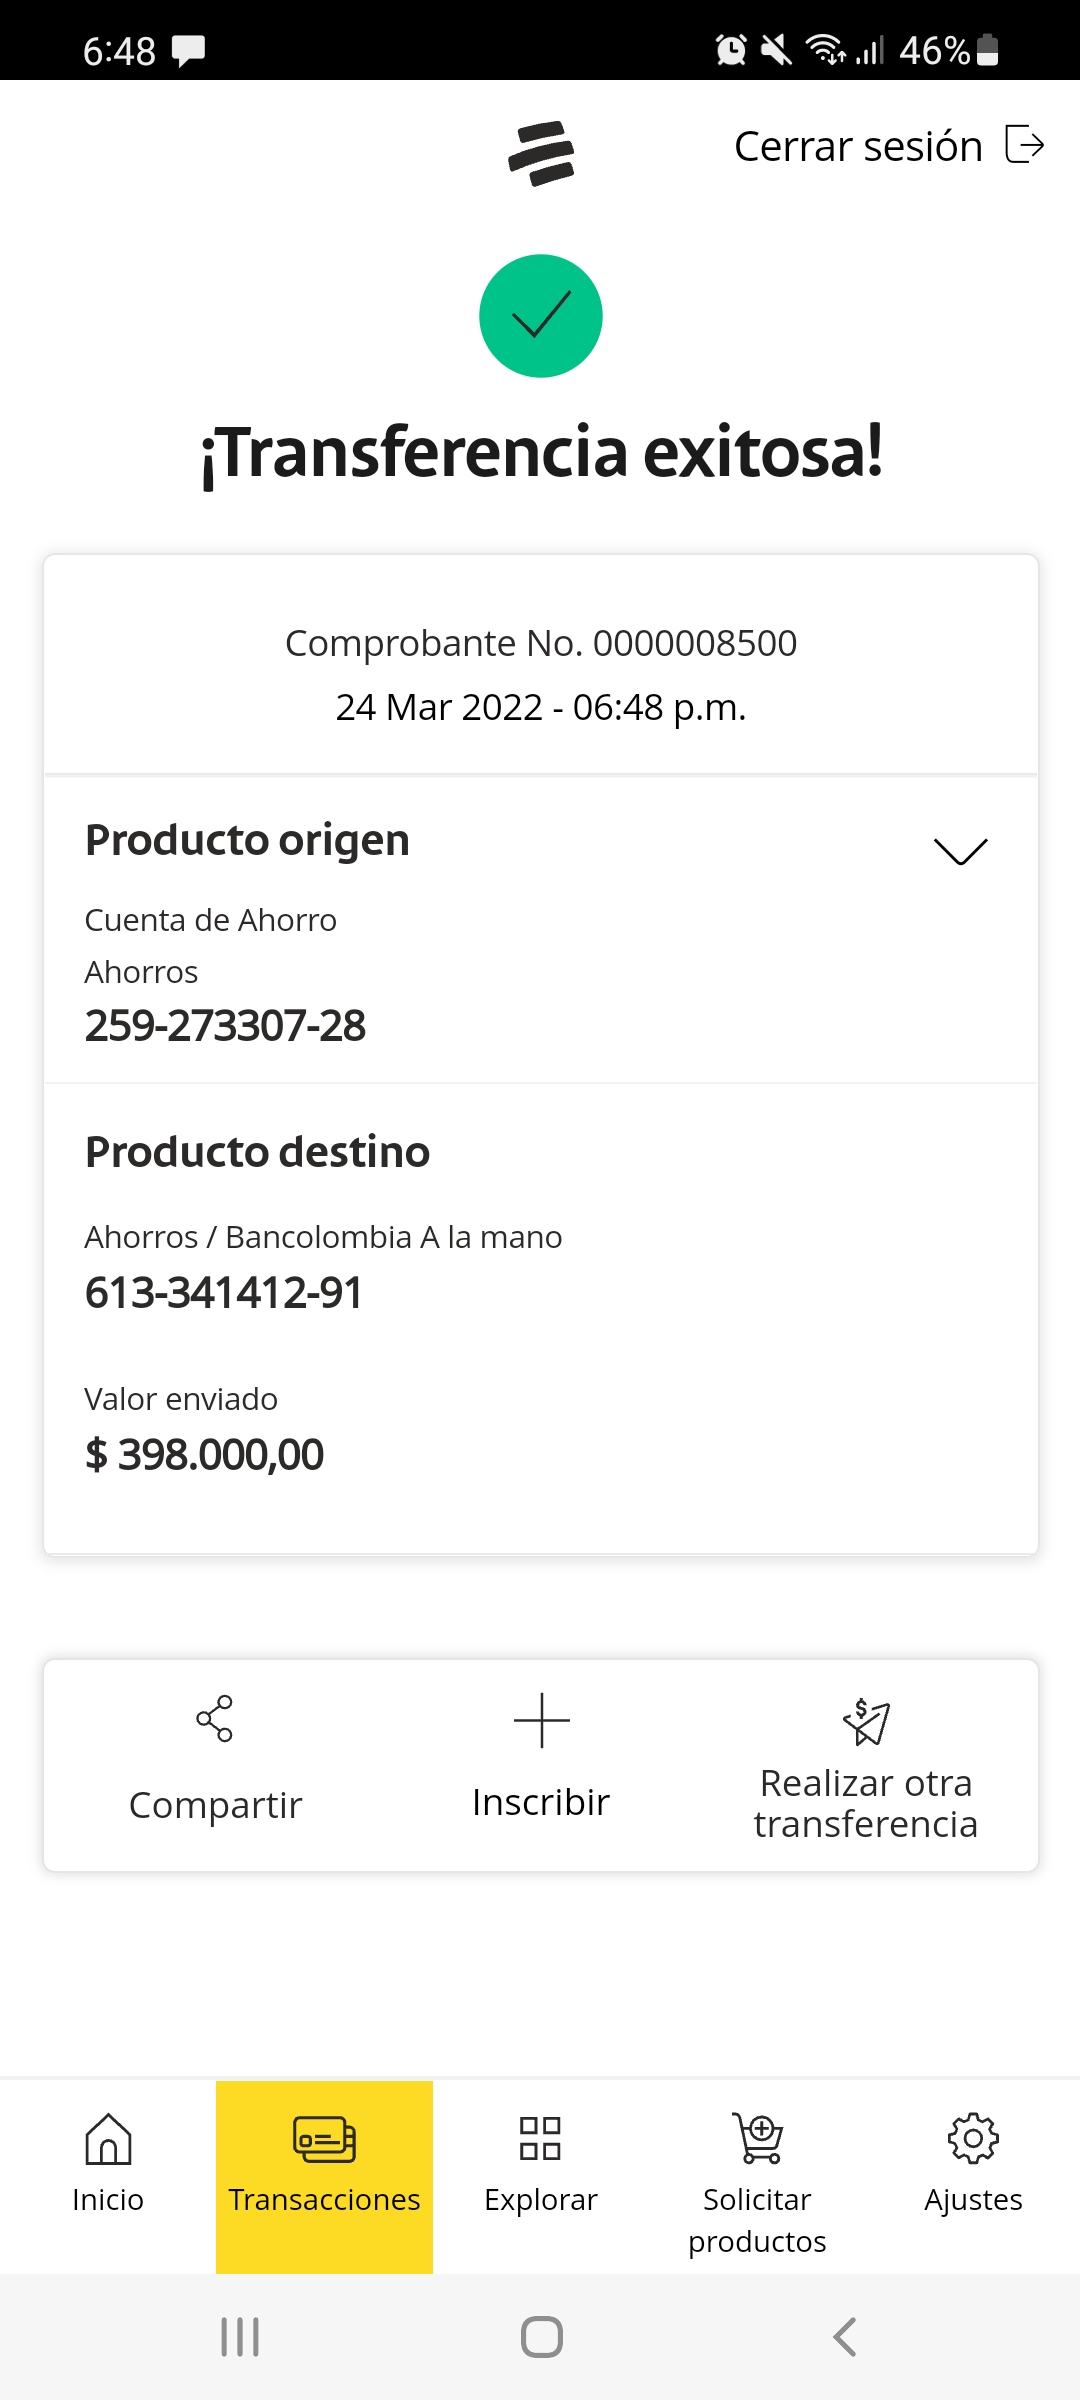
Task: Tap the Android recent apps button
Action: click(x=240, y=2337)
